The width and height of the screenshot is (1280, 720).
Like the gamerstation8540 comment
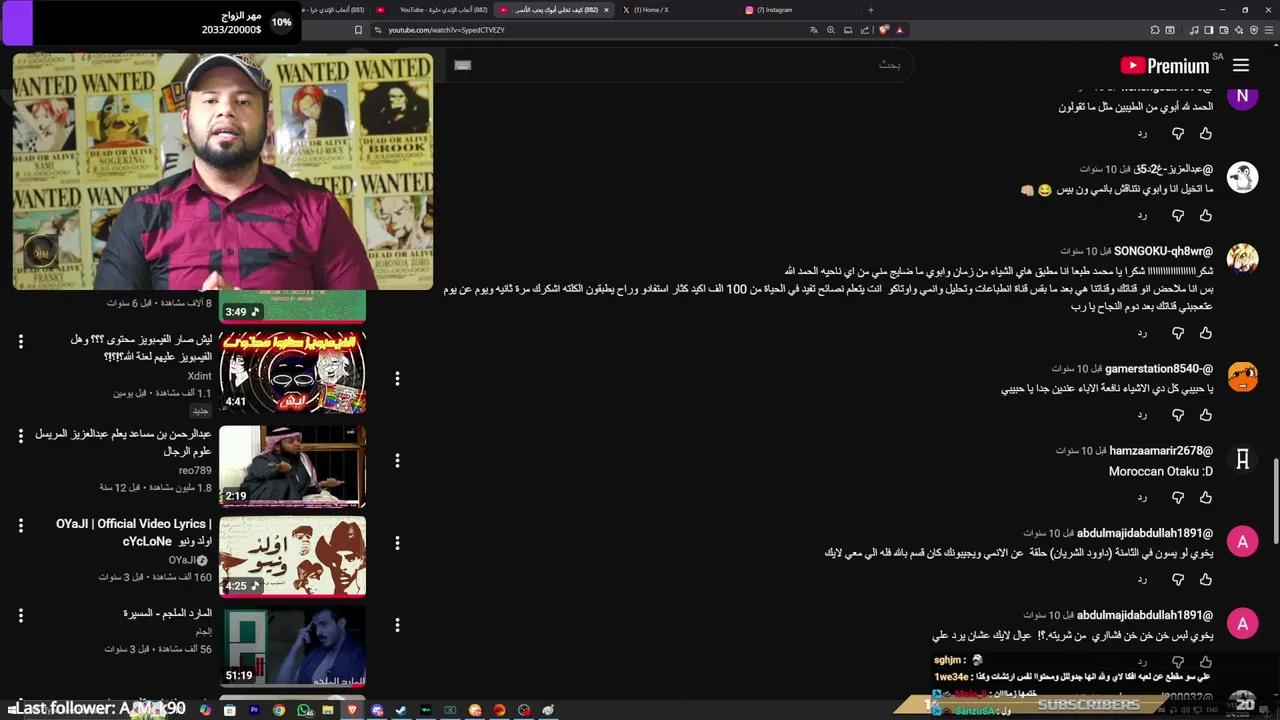[x=1206, y=415]
